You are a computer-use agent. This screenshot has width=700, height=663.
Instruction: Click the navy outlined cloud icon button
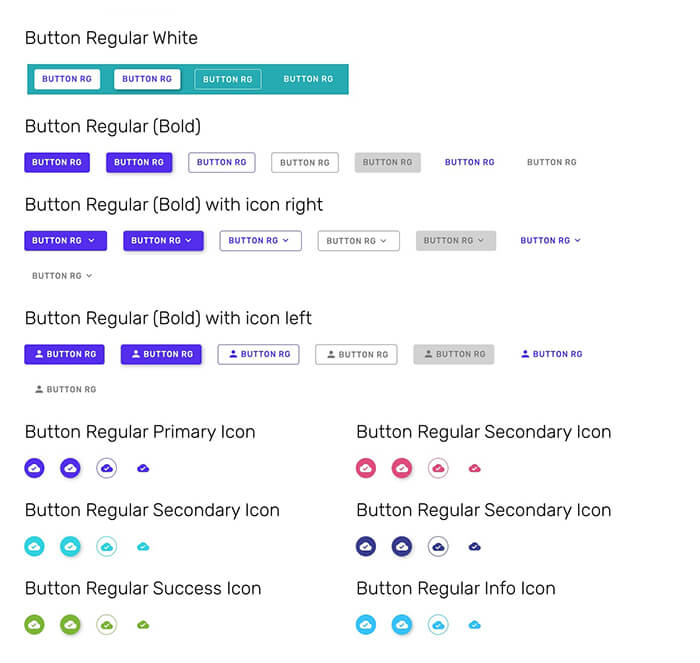(x=438, y=546)
